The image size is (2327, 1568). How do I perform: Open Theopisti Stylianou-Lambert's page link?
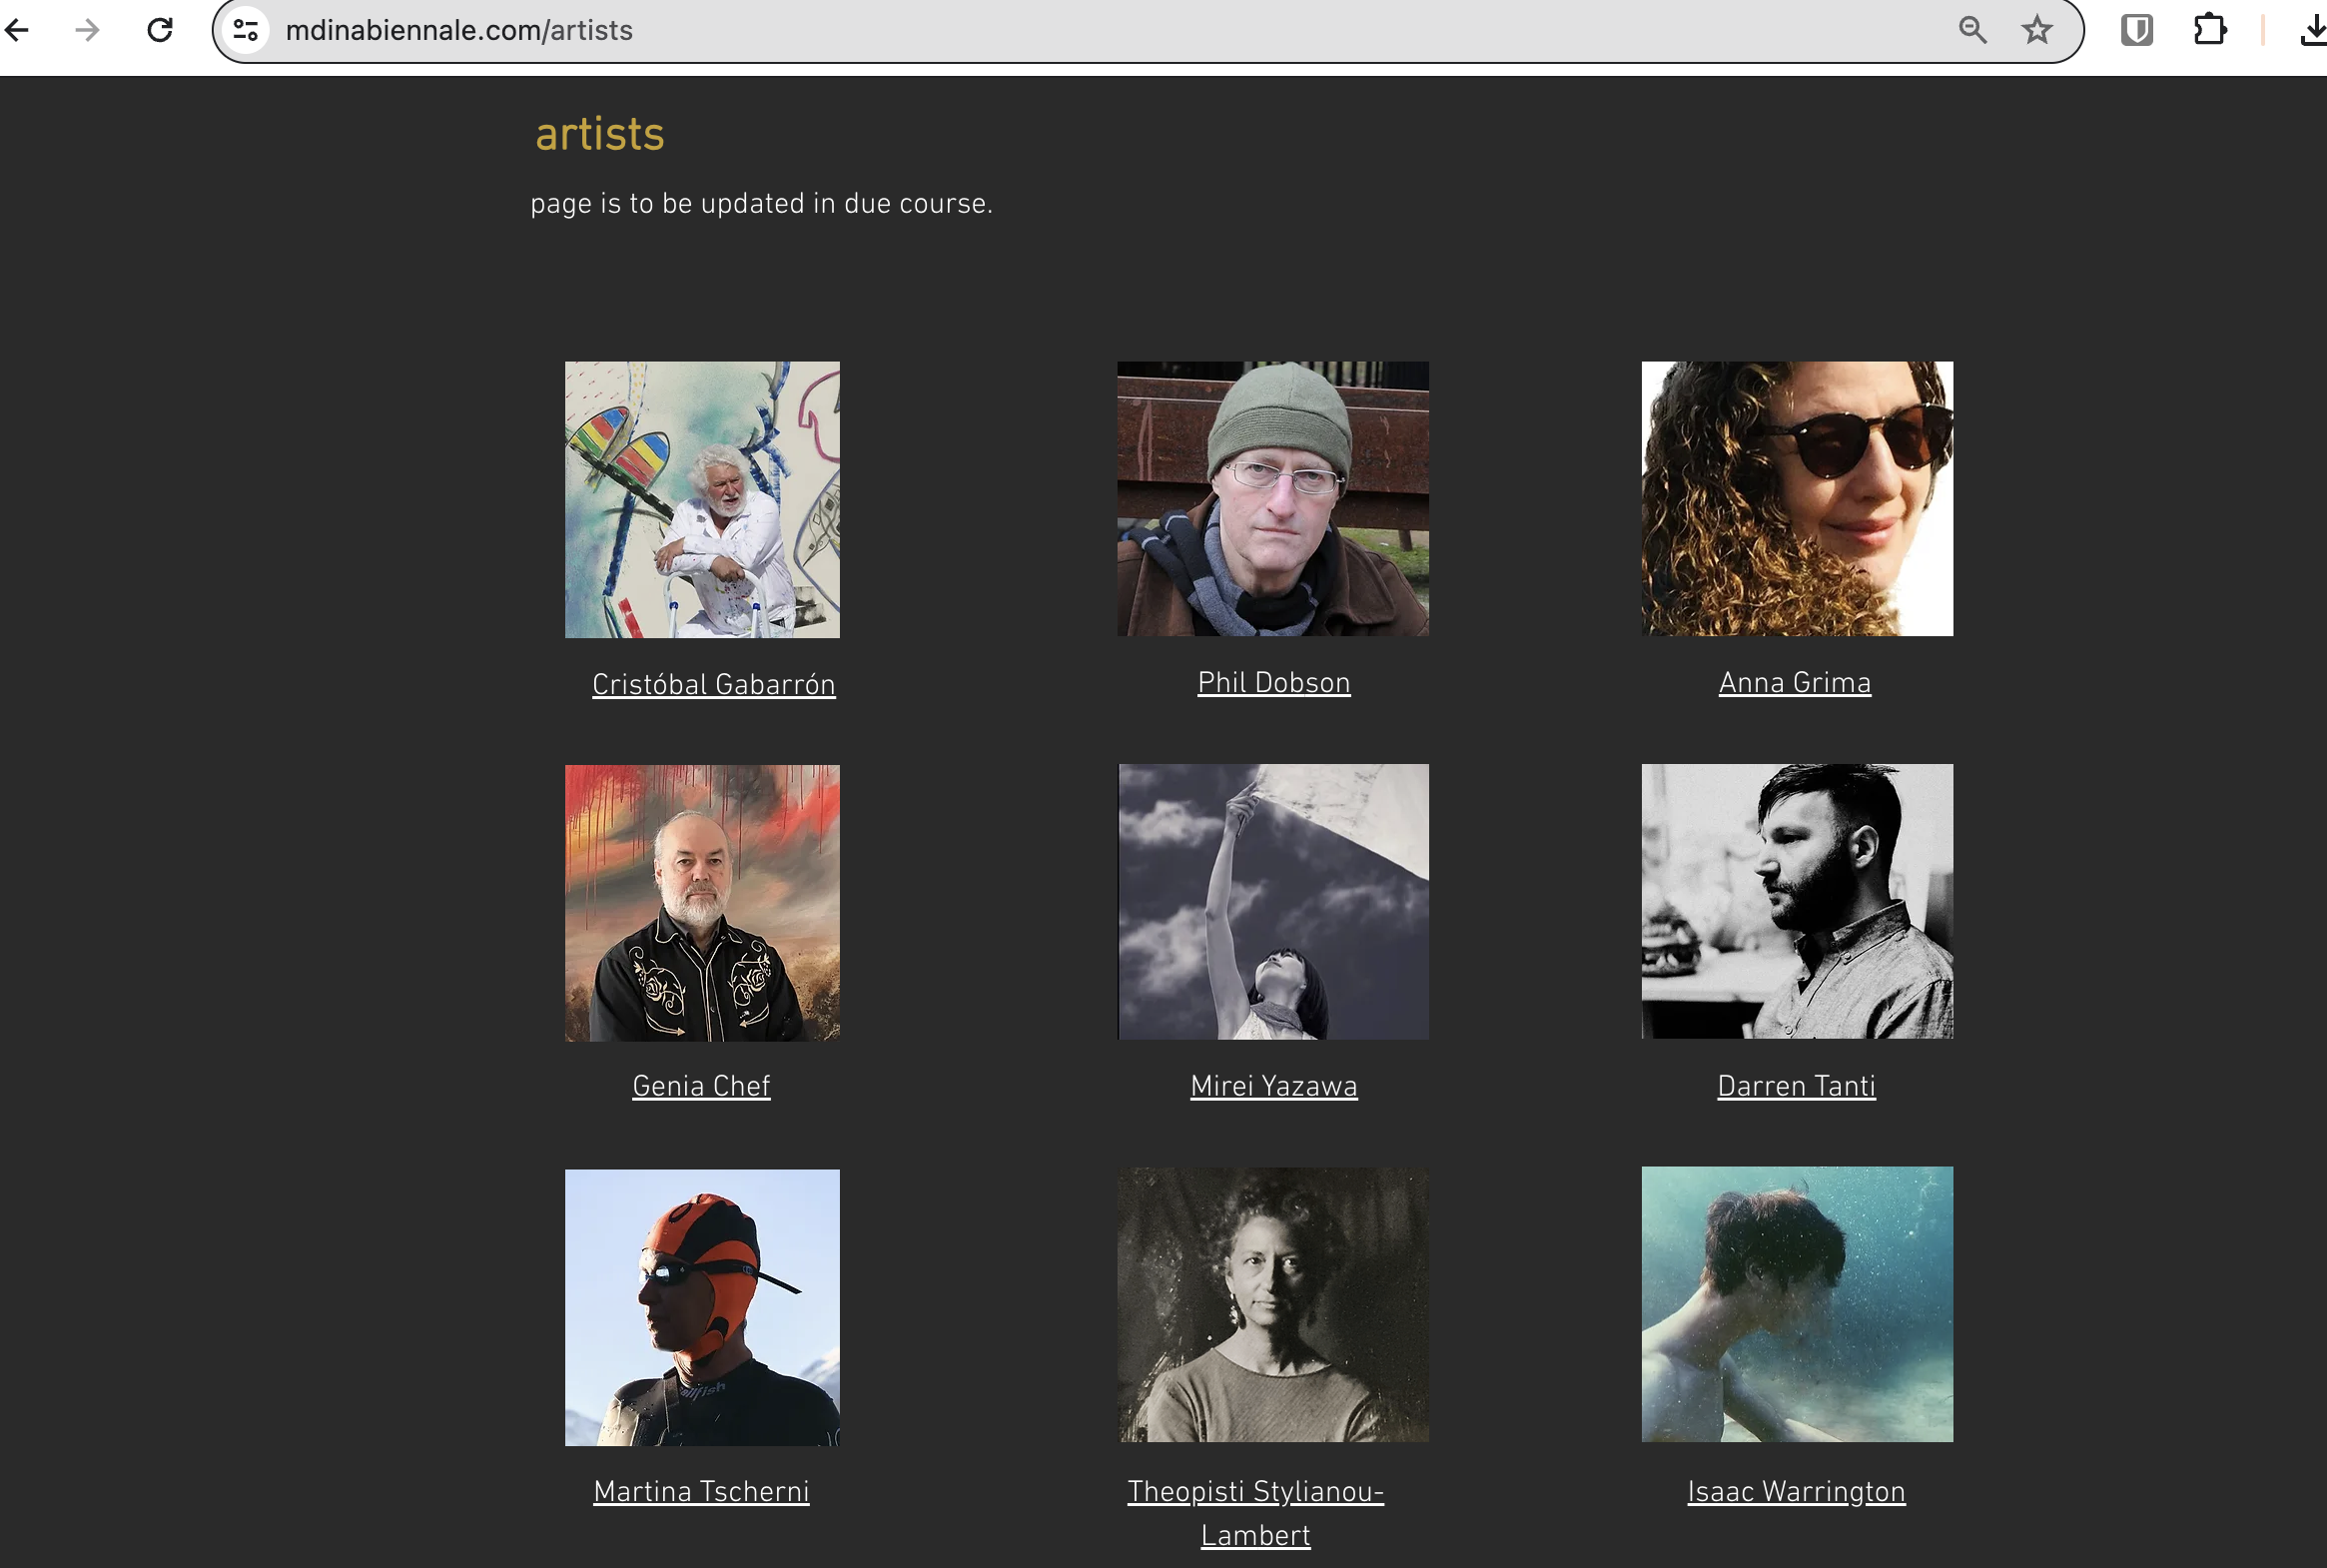coord(1256,1513)
